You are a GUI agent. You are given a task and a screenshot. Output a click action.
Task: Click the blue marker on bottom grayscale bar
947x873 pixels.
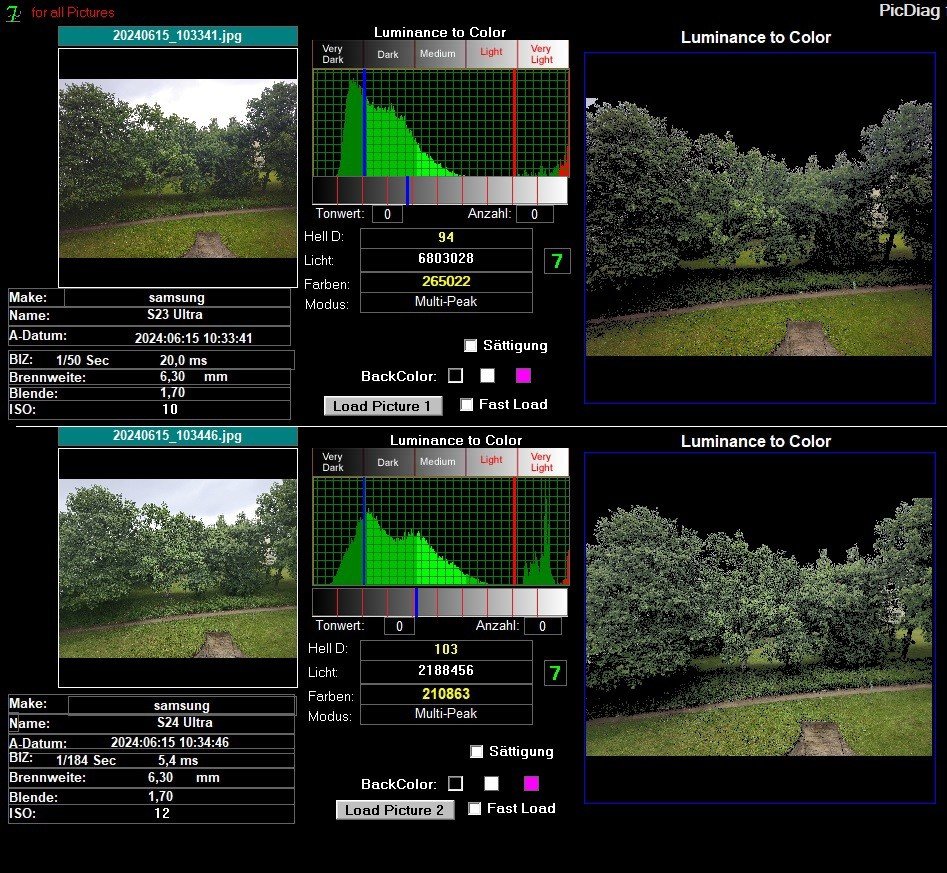416,601
